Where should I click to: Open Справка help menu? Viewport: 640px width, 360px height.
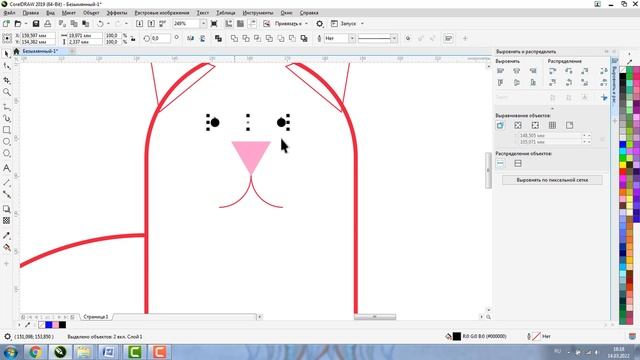pos(309,13)
